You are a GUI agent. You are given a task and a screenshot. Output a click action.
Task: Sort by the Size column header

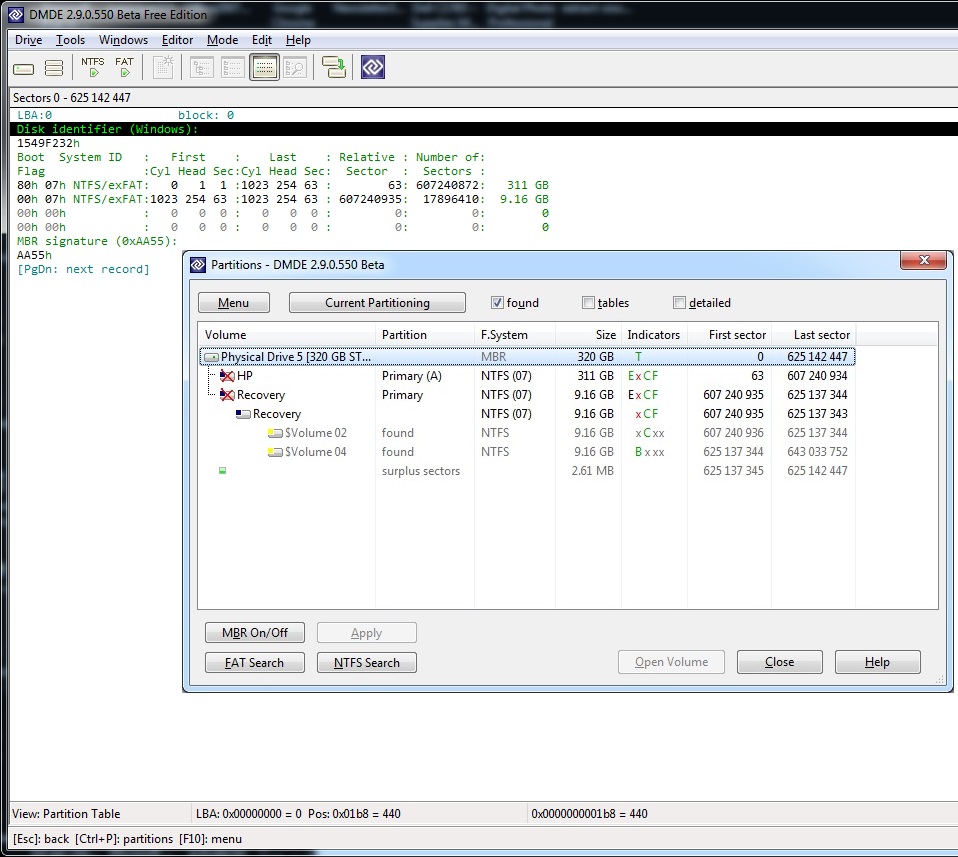tap(588, 335)
